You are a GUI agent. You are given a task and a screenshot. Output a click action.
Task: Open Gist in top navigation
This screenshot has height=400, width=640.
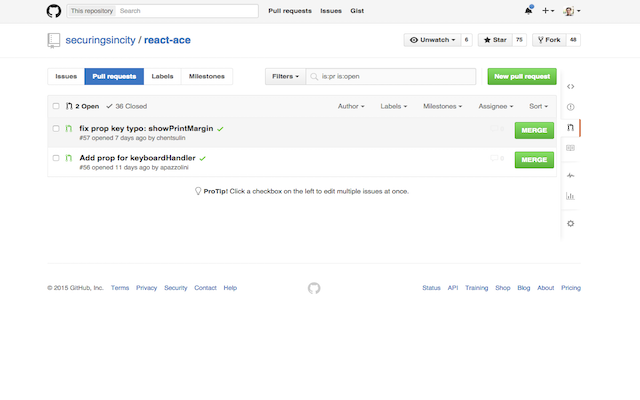357,11
